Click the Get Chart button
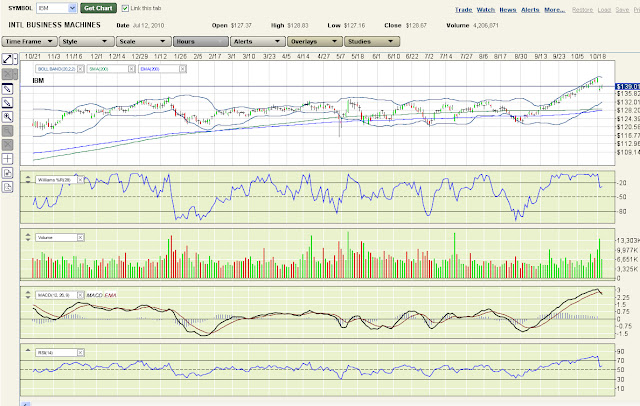Image resolution: width=640 pixels, height=406 pixels. 98,8
